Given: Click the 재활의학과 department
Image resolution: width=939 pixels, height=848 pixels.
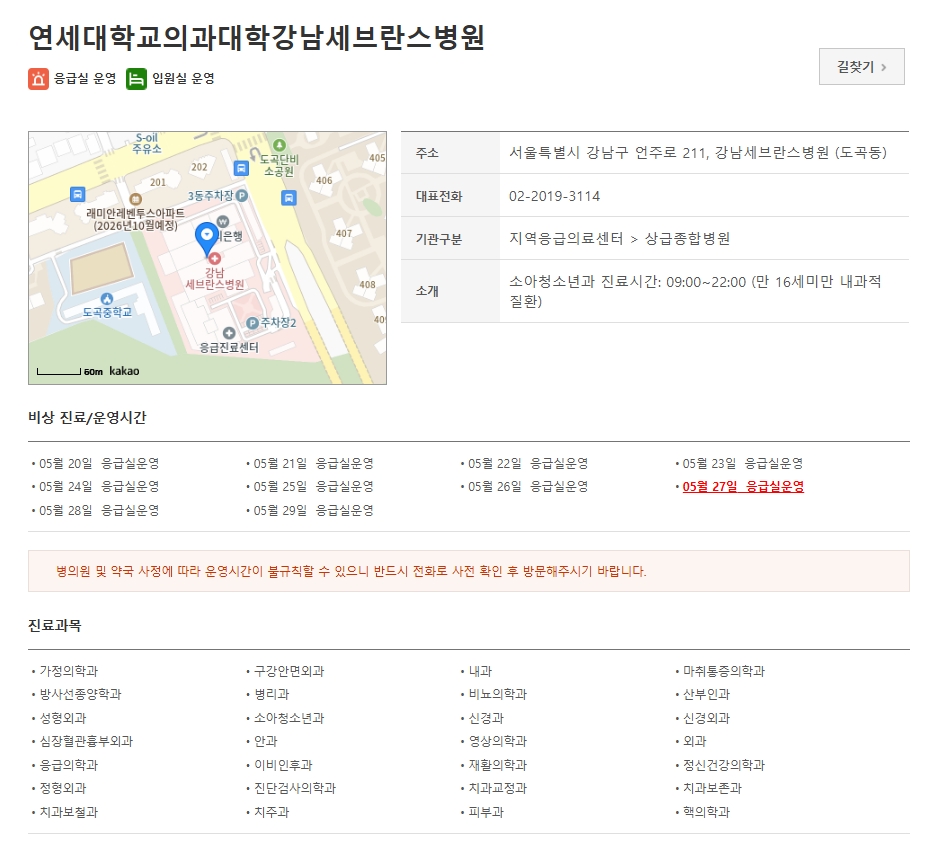Looking at the screenshot, I should [498, 766].
